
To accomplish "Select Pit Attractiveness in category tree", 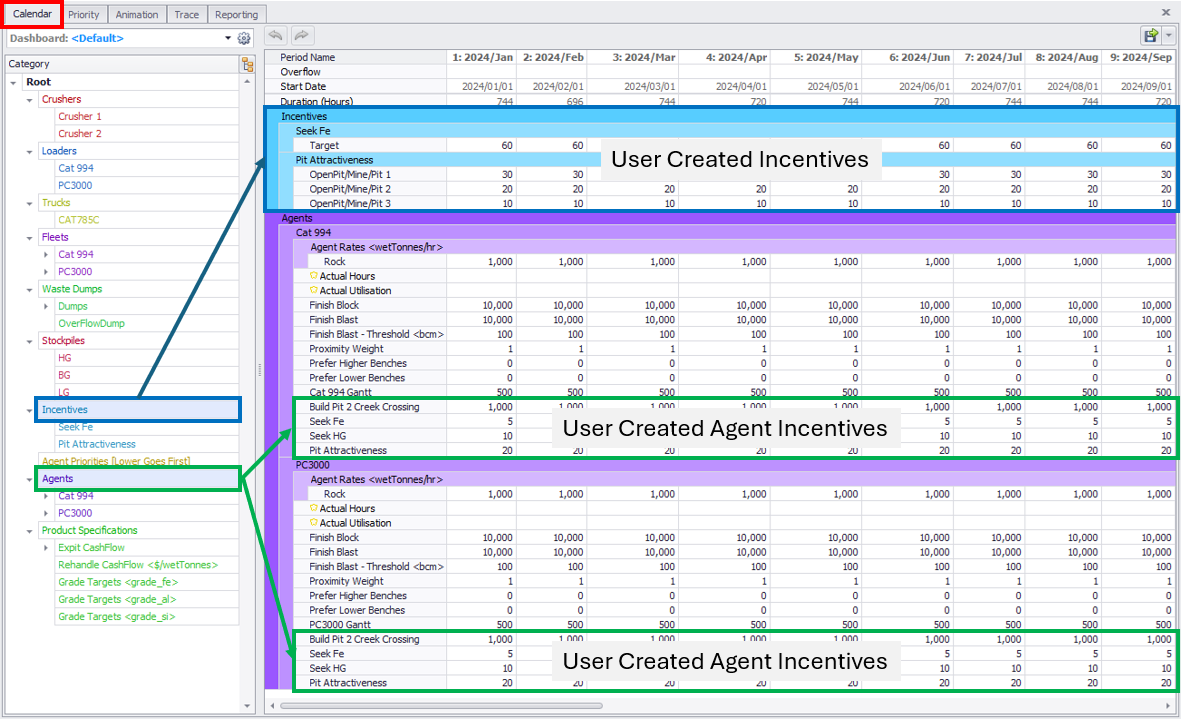I will point(96,444).
